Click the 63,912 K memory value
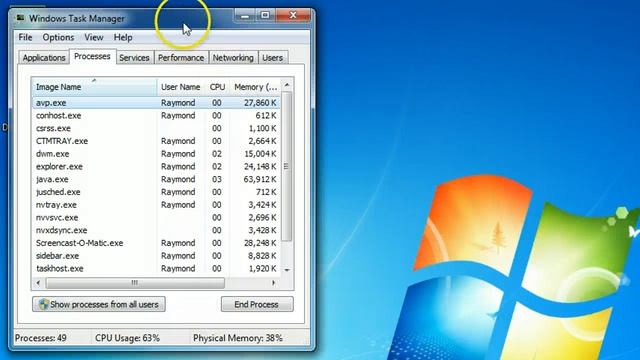Viewport: 640px width, 360px height. [x=260, y=179]
